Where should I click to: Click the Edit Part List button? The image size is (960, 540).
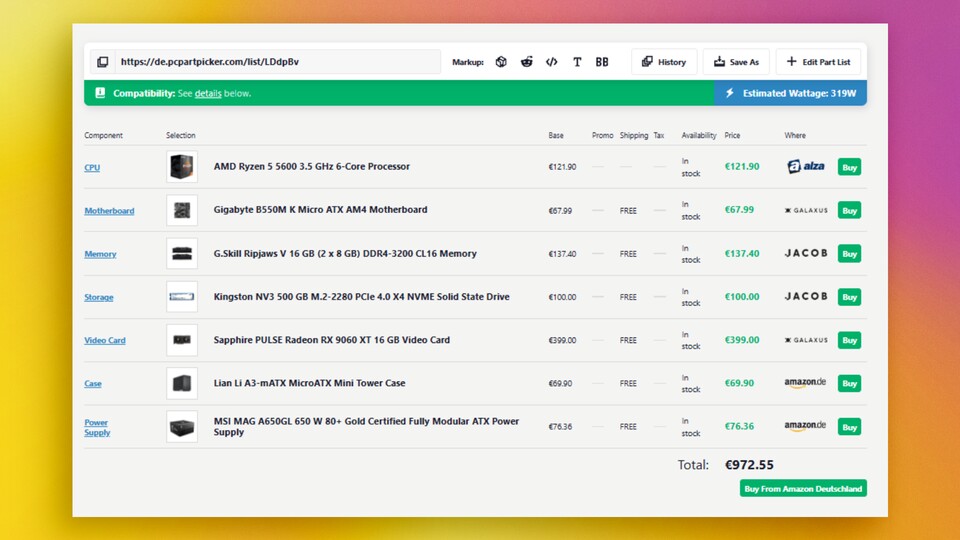[819, 62]
